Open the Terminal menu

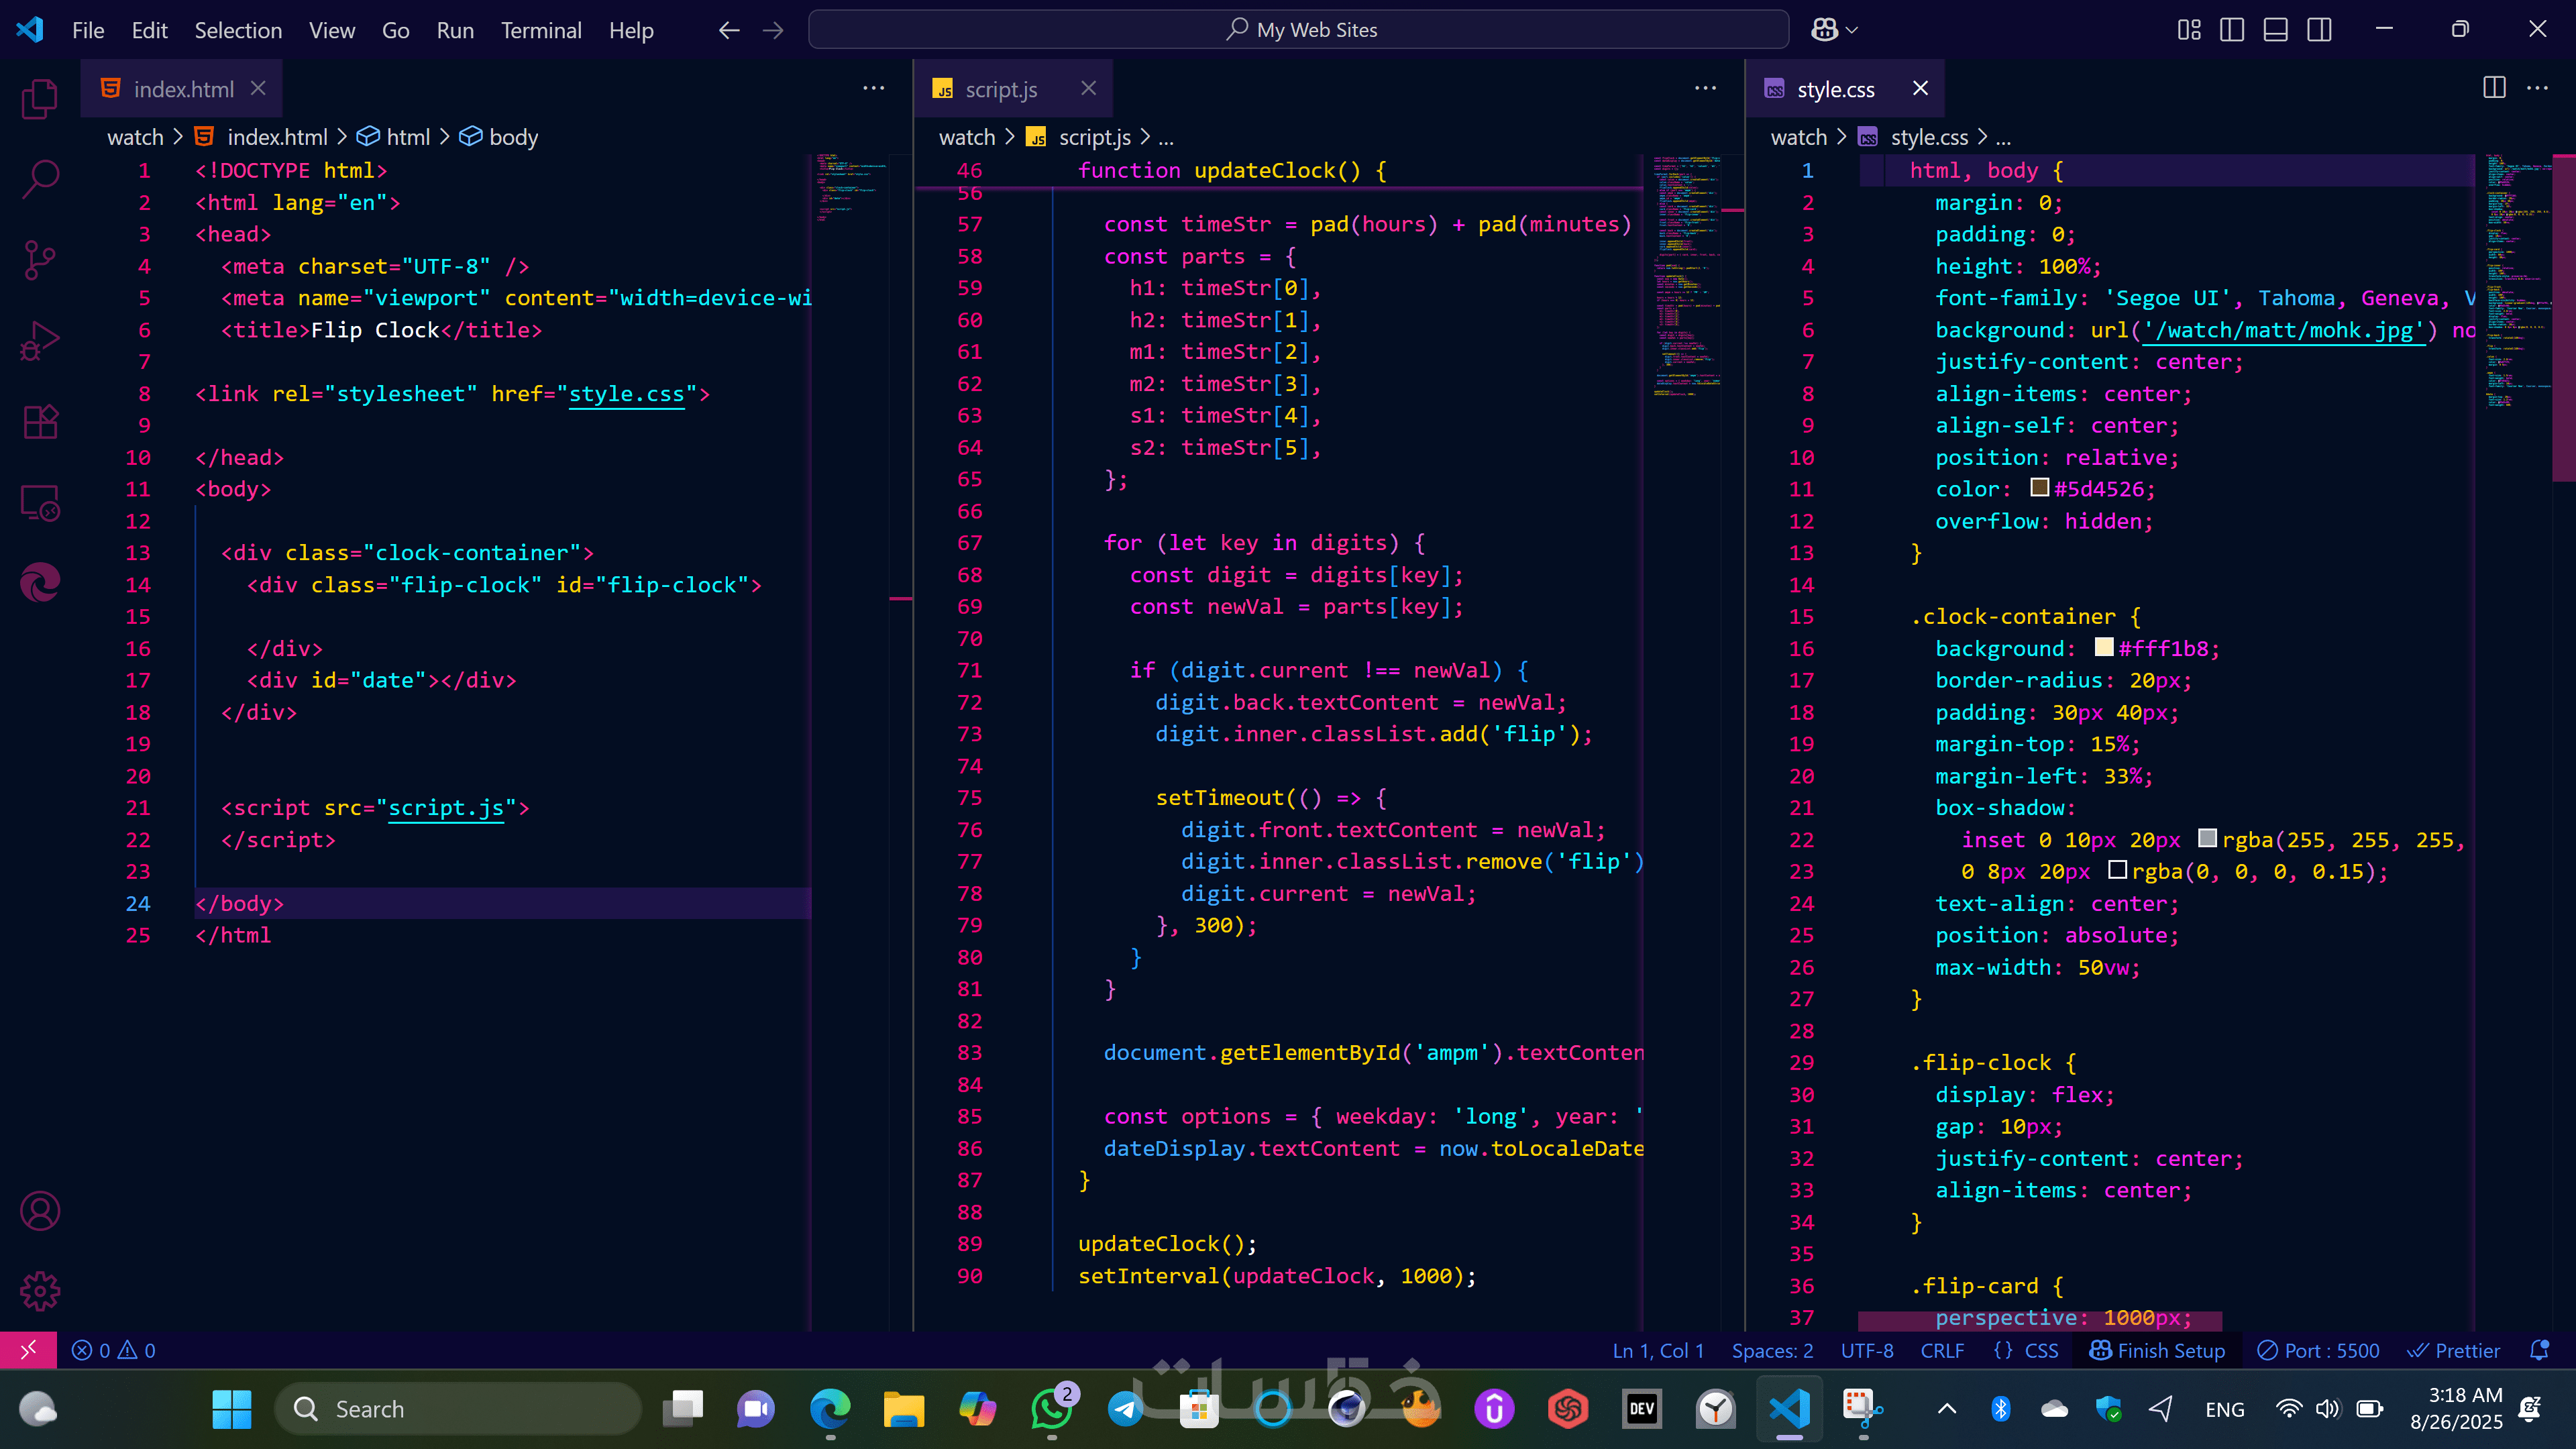point(541,30)
